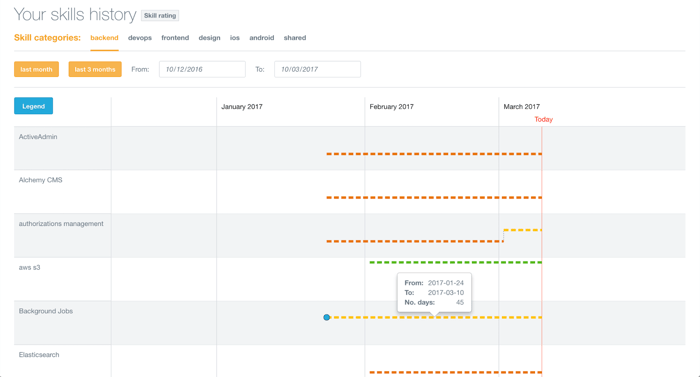Image resolution: width=700 pixels, height=377 pixels.
Task: Switch to the shared category tab
Action: (295, 38)
